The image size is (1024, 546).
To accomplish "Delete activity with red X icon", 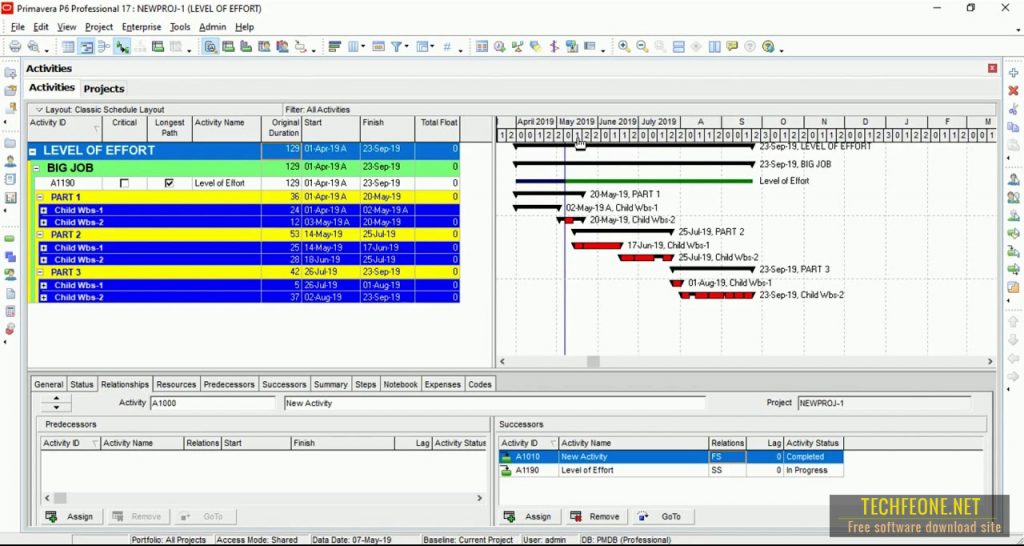I will tap(1013, 91).
